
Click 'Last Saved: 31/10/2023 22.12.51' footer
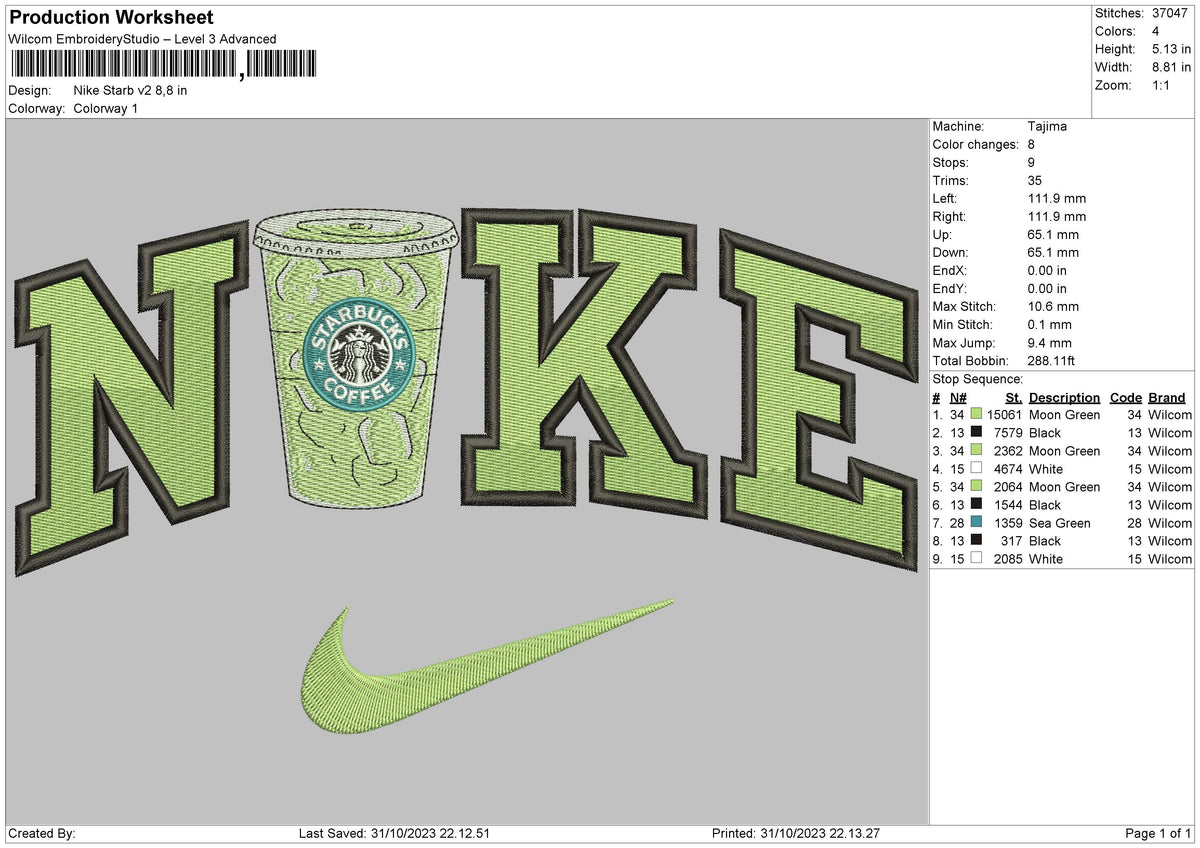click(x=394, y=833)
